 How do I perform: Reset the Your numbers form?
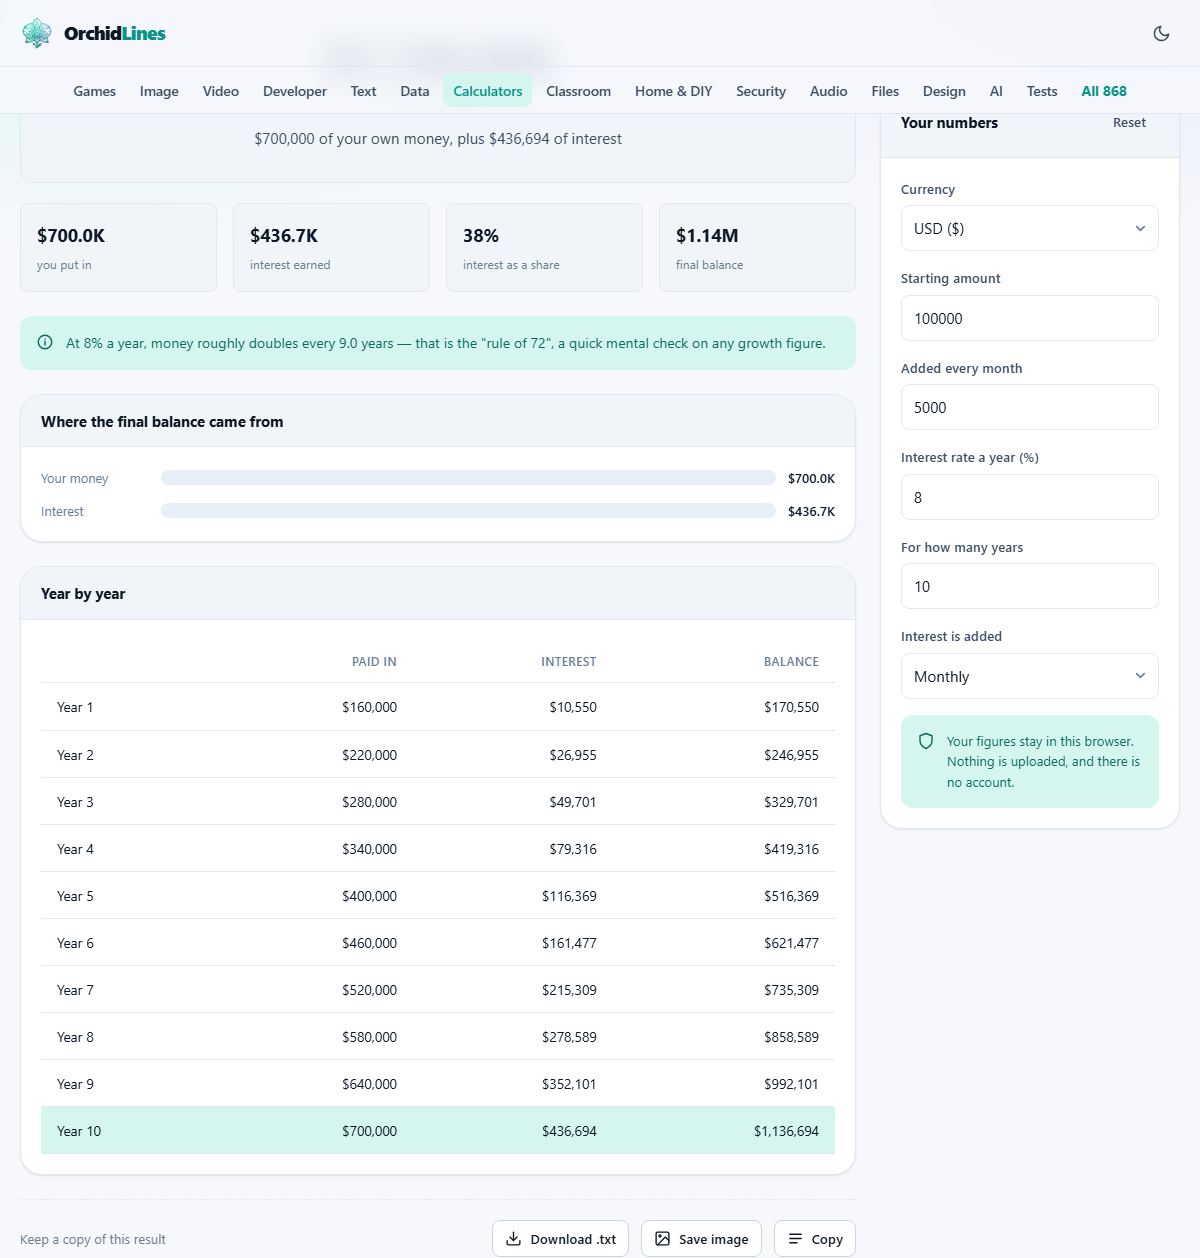coord(1129,122)
